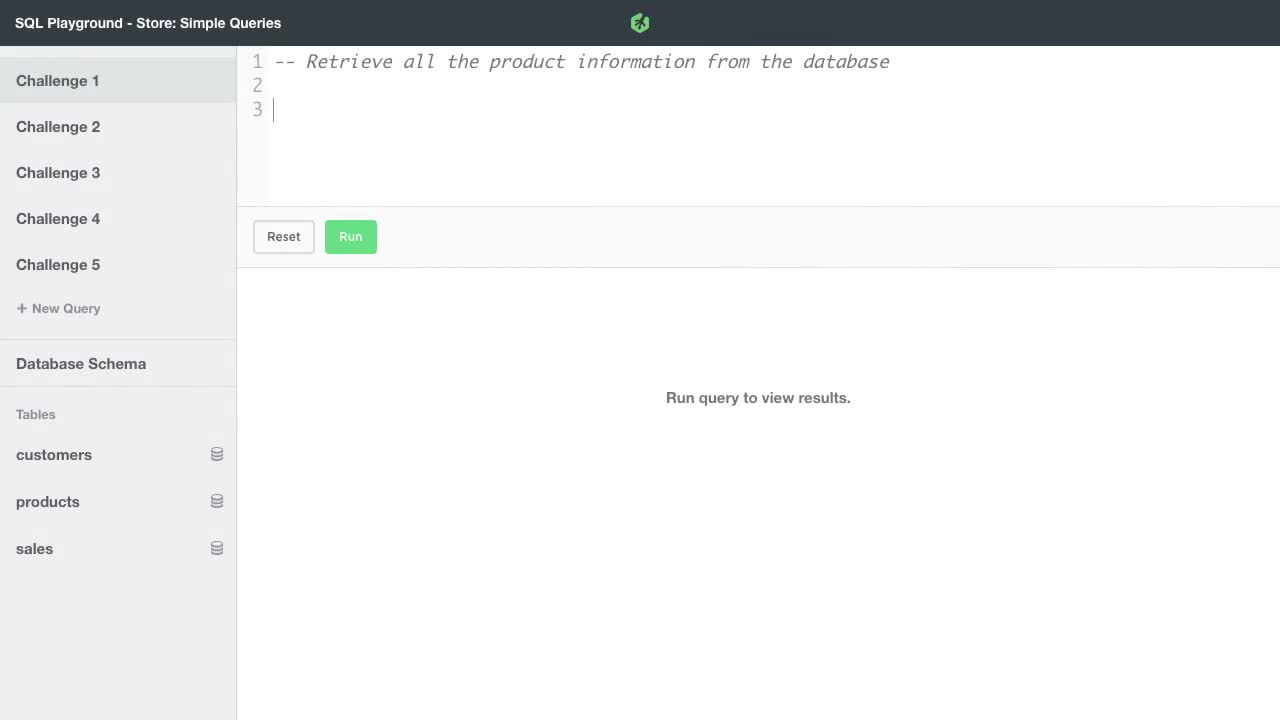Screen dimensions: 1280x720
Task: Click the database icon beside products table
Action: 217,501
